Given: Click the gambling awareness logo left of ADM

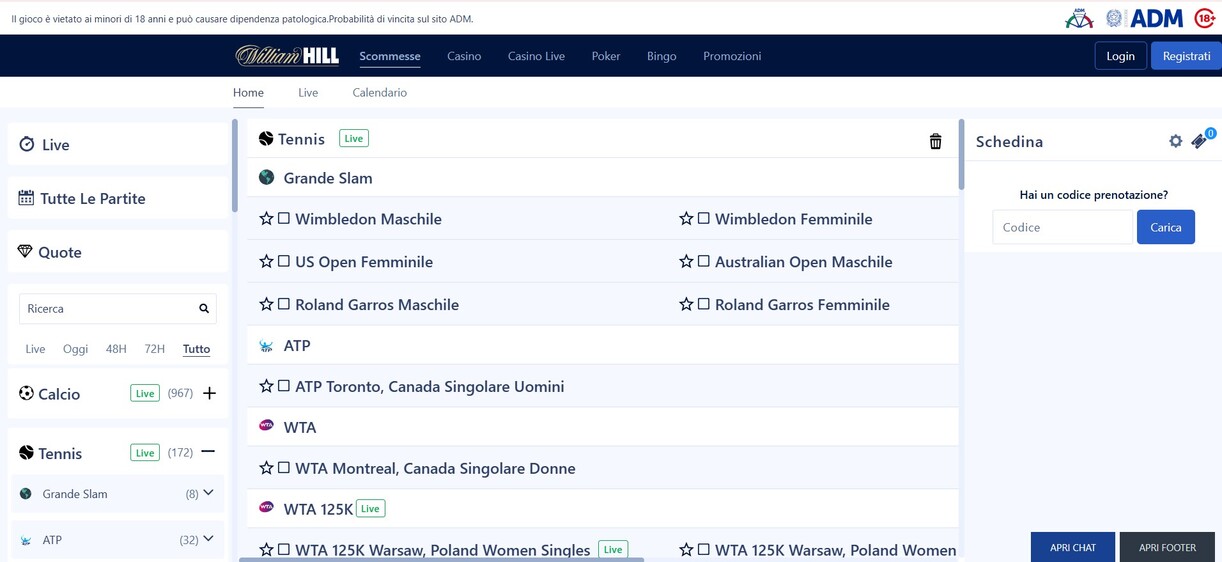Looking at the screenshot, I should click(x=1079, y=18).
